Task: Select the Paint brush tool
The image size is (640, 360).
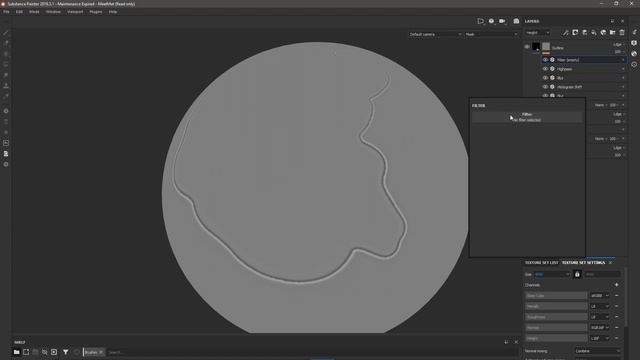Action: click(x=6, y=33)
